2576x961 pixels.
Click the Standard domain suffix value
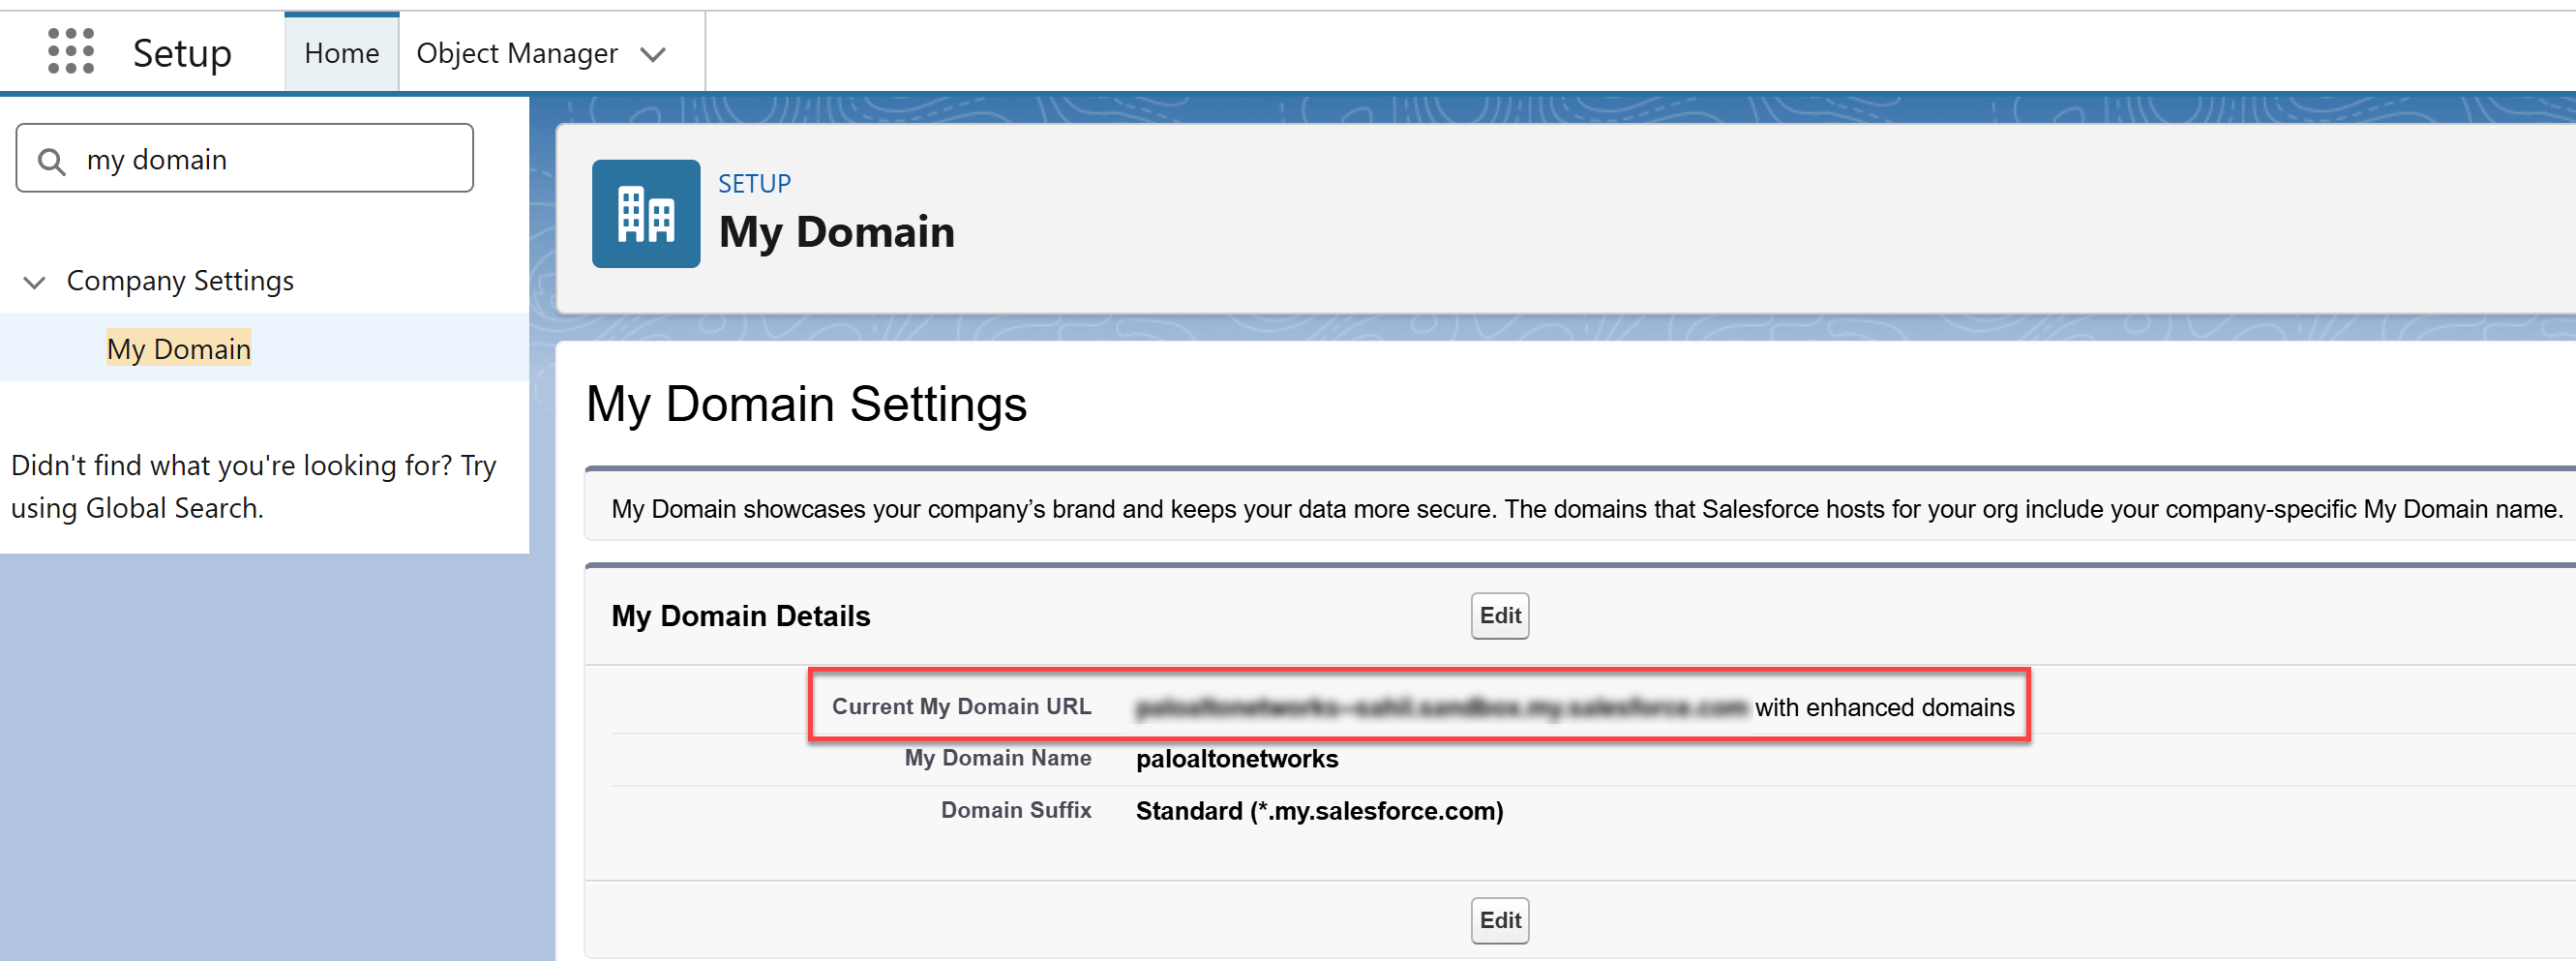pyautogui.click(x=1318, y=811)
